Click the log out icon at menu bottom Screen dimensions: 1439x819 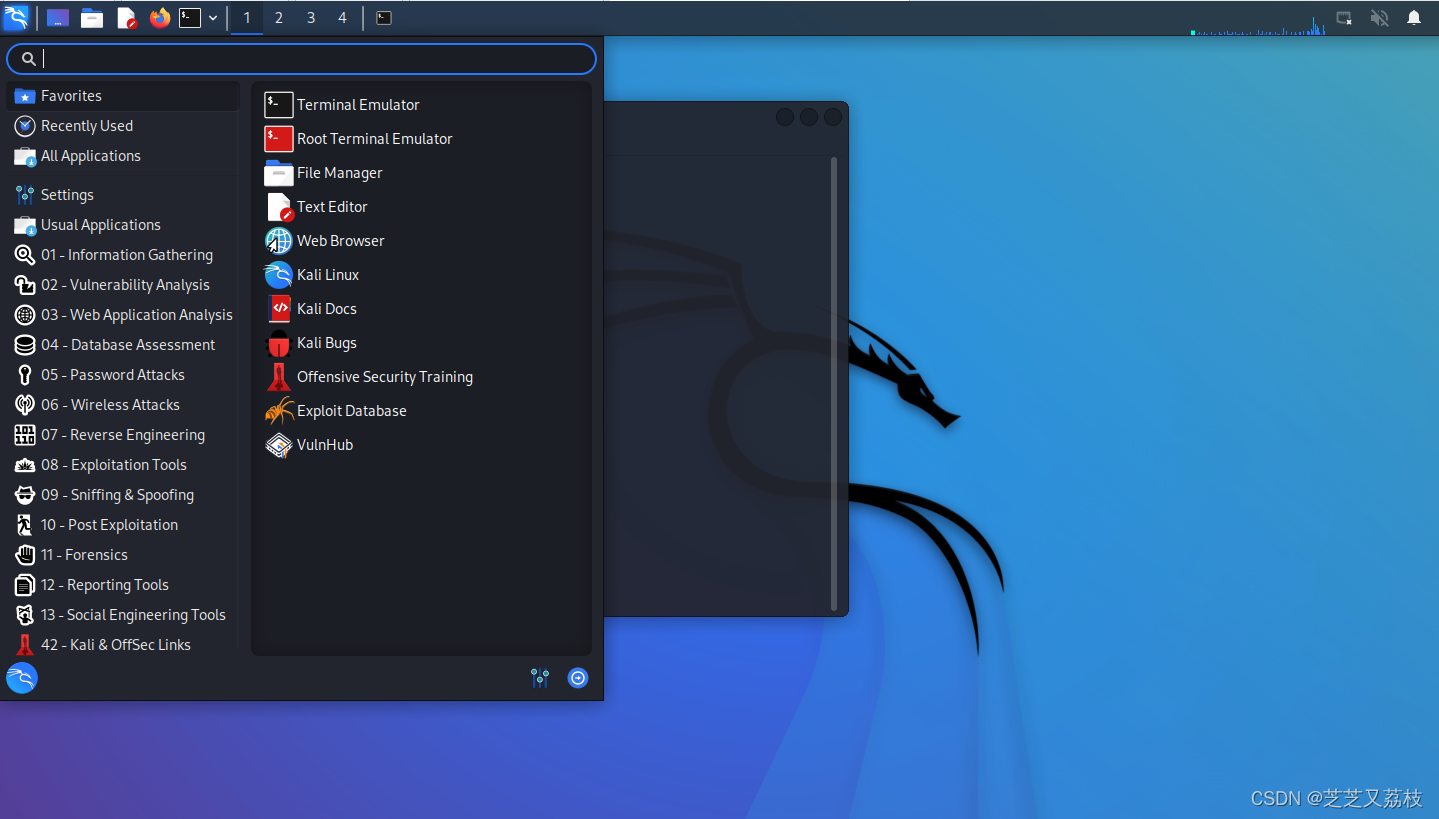pyautogui.click(x=578, y=678)
